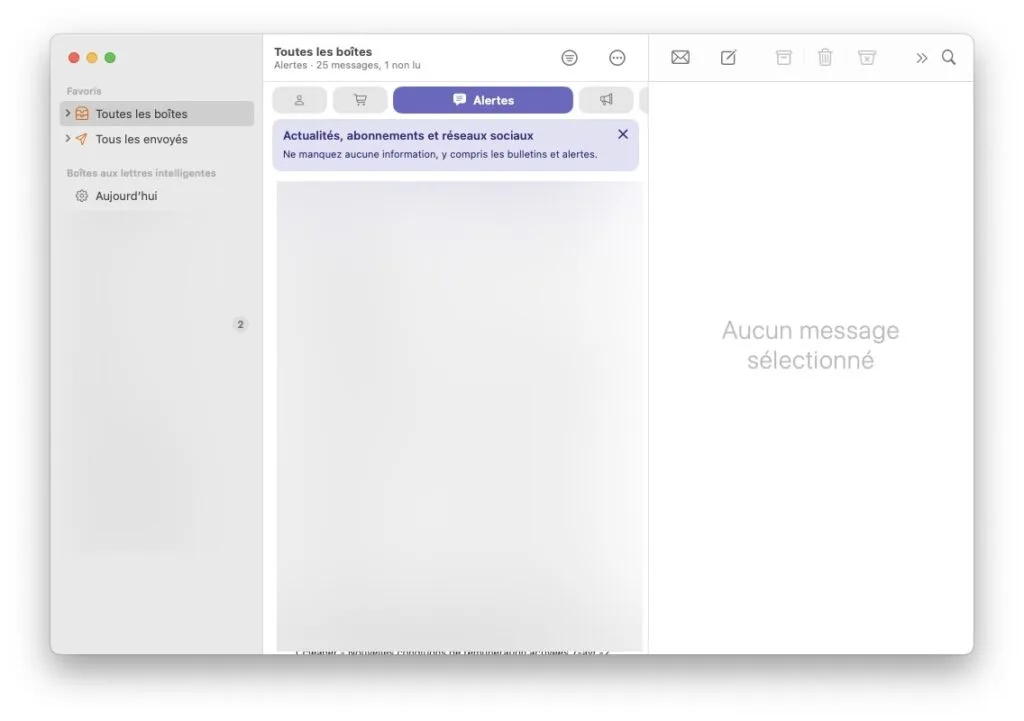The image size is (1024, 721).
Task: Click the trash delete icon
Action: [825, 57]
